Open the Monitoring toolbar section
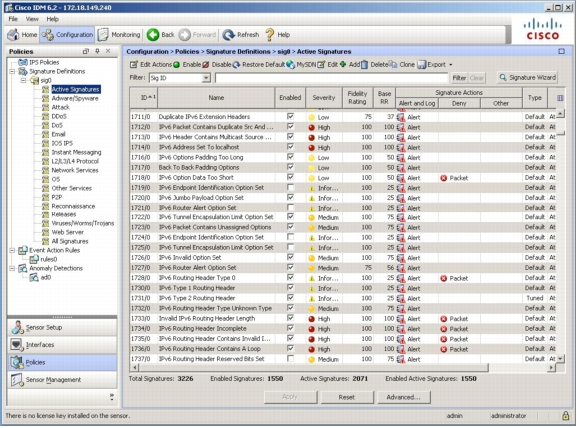577x428 pixels. (x=119, y=35)
